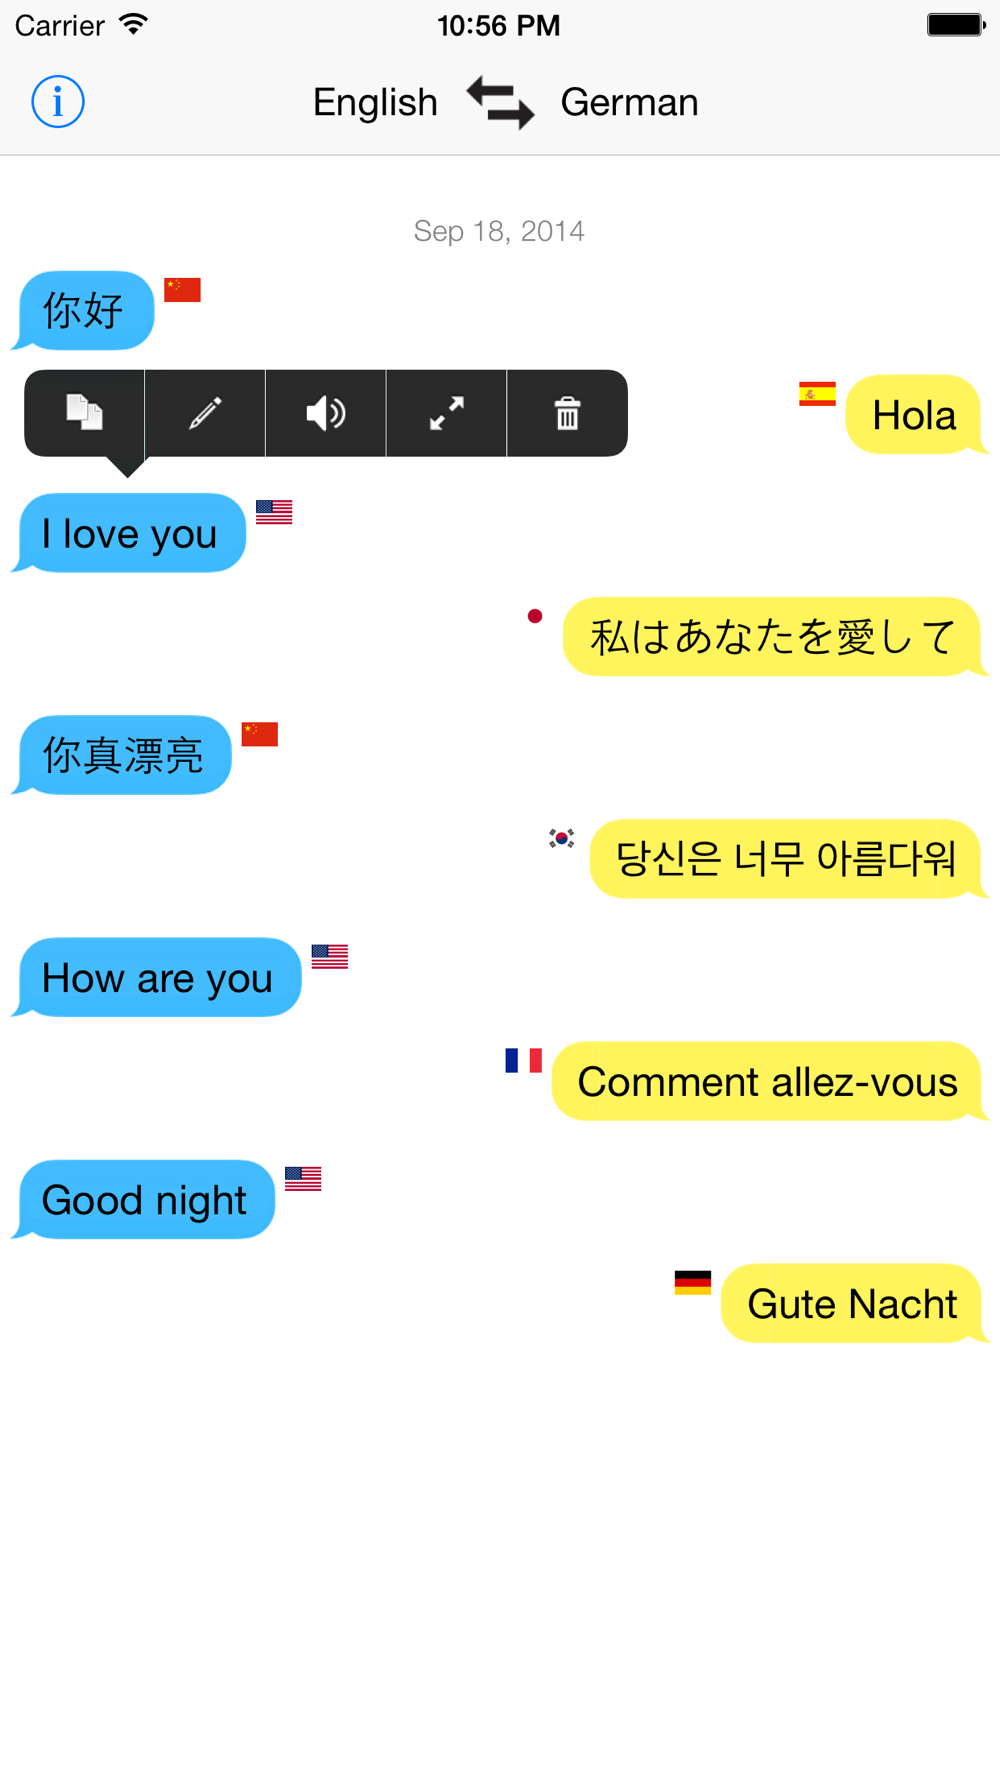
Task: Tap the 你好 message bubble
Action: 84,310
